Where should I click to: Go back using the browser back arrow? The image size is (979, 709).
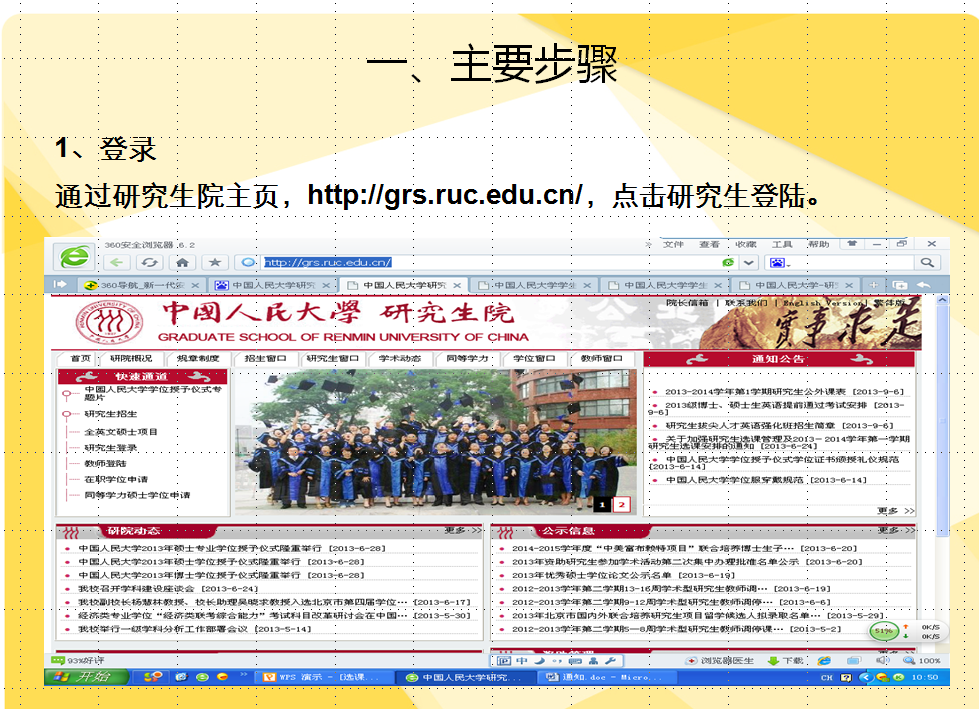pyautogui.click(x=117, y=263)
